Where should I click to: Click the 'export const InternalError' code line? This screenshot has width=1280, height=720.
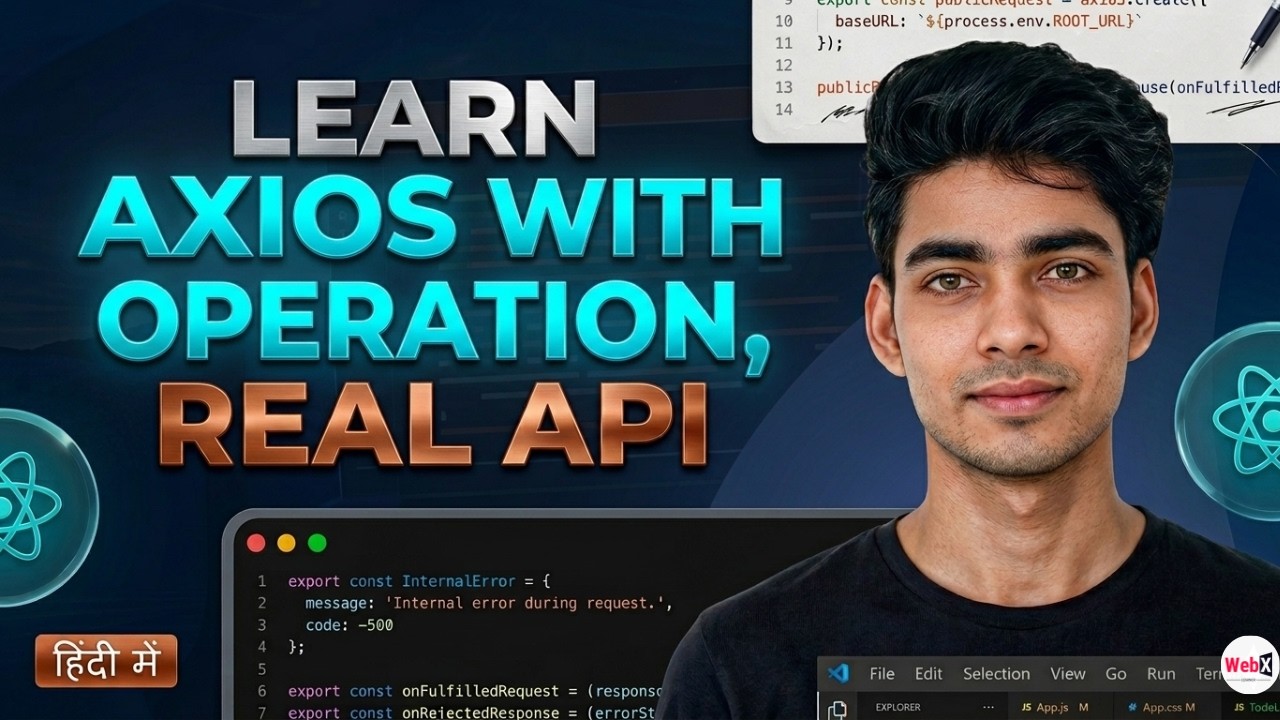click(x=420, y=581)
